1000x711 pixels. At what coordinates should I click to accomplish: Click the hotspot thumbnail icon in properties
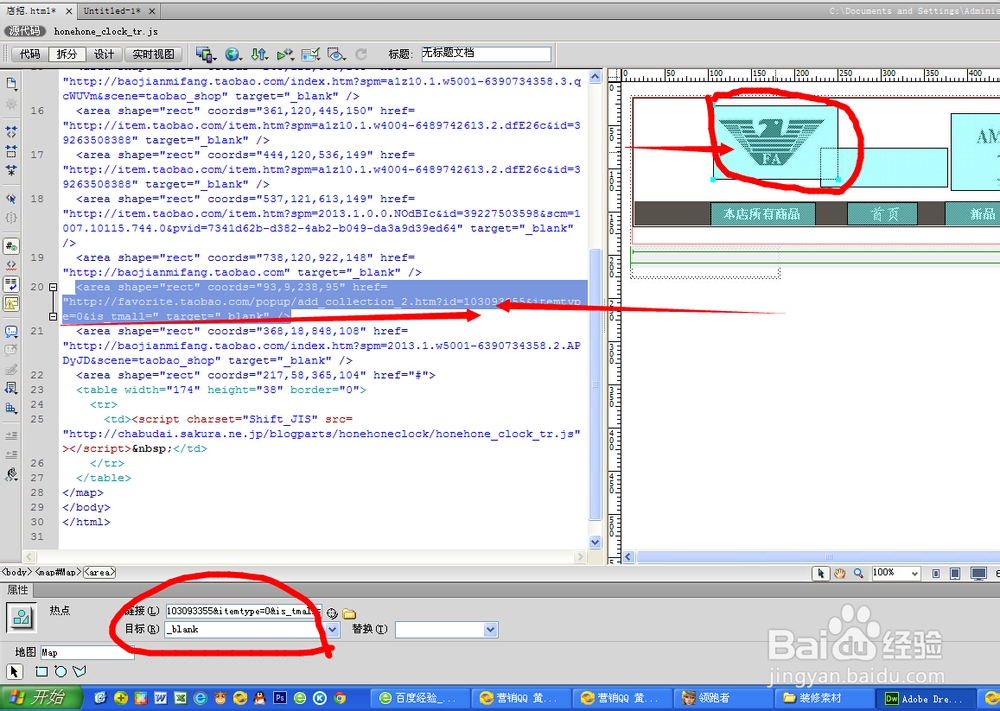21,617
